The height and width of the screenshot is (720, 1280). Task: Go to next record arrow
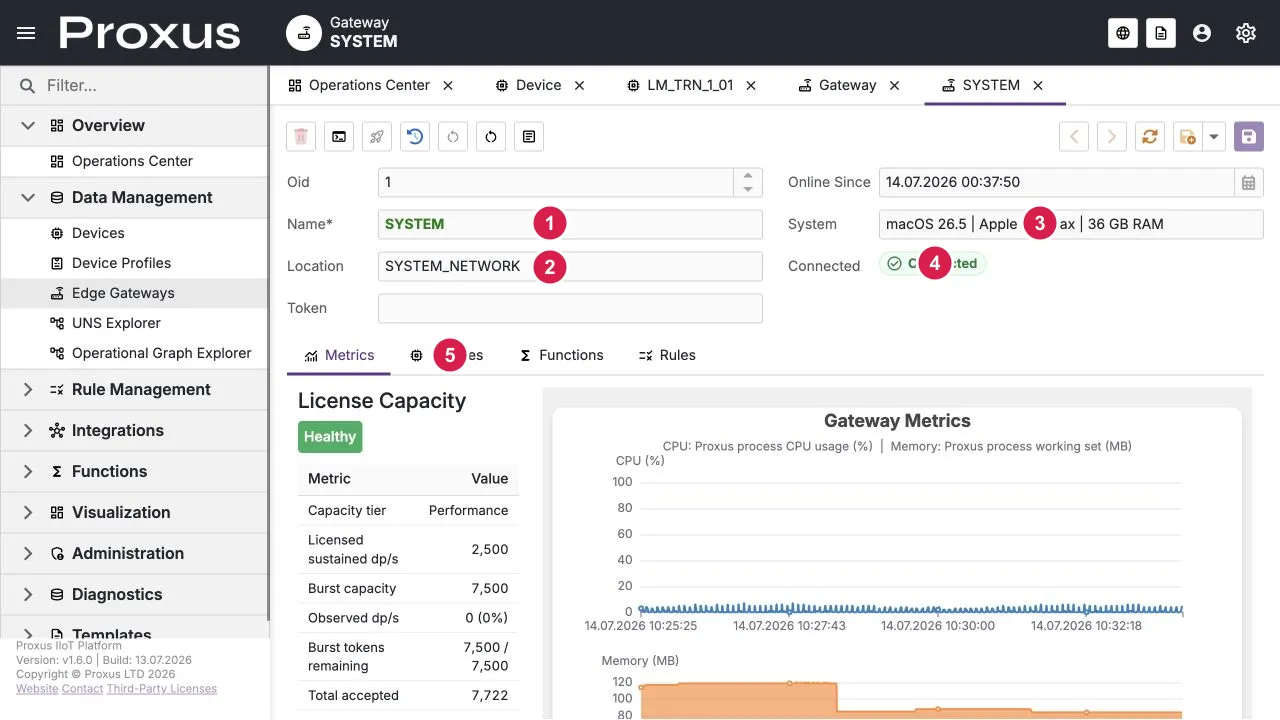tap(1112, 137)
